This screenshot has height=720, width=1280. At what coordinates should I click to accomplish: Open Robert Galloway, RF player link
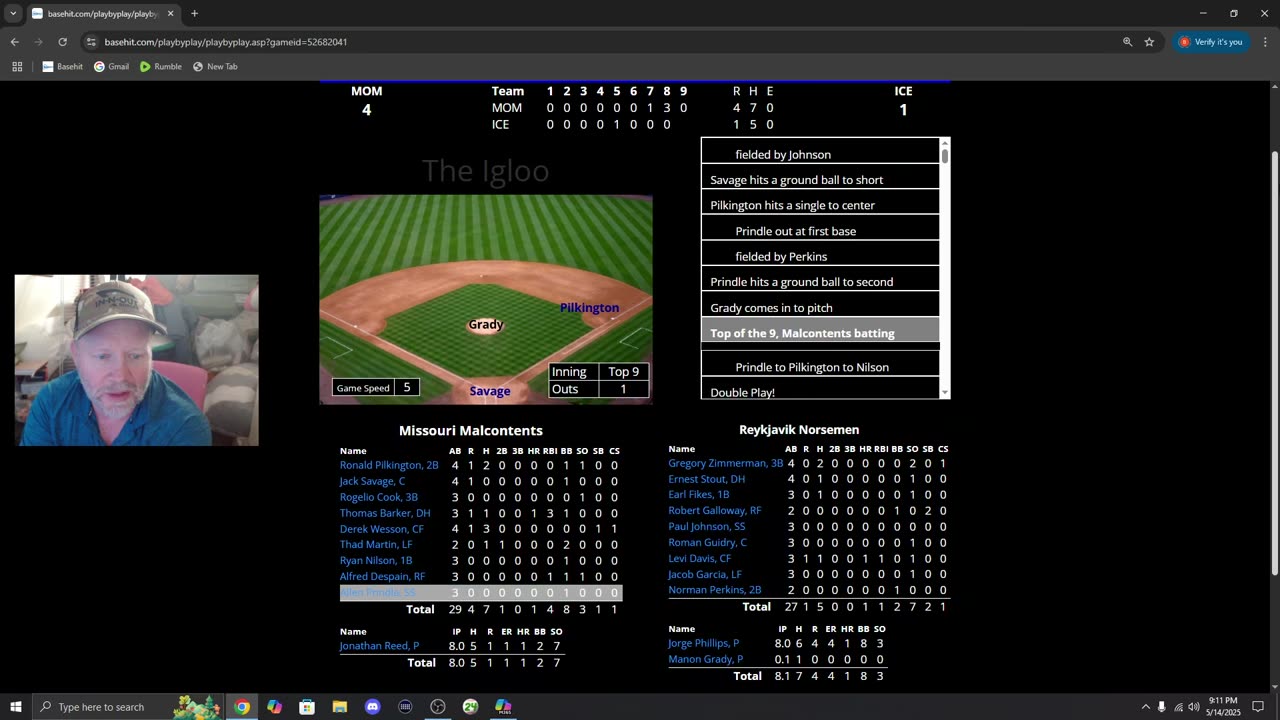click(x=715, y=511)
